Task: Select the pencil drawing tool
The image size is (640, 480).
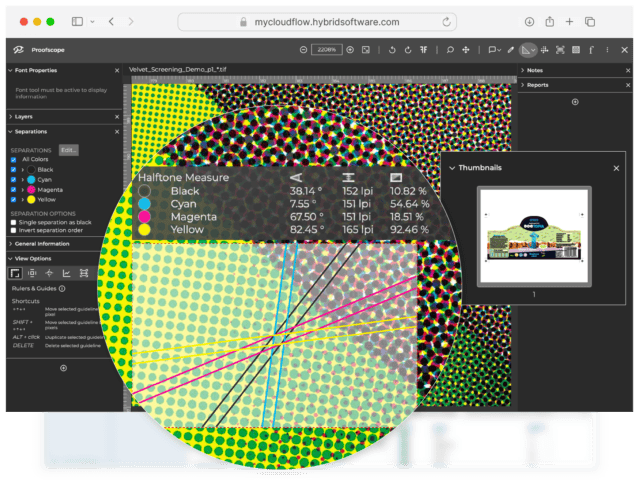Action: click(x=511, y=50)
